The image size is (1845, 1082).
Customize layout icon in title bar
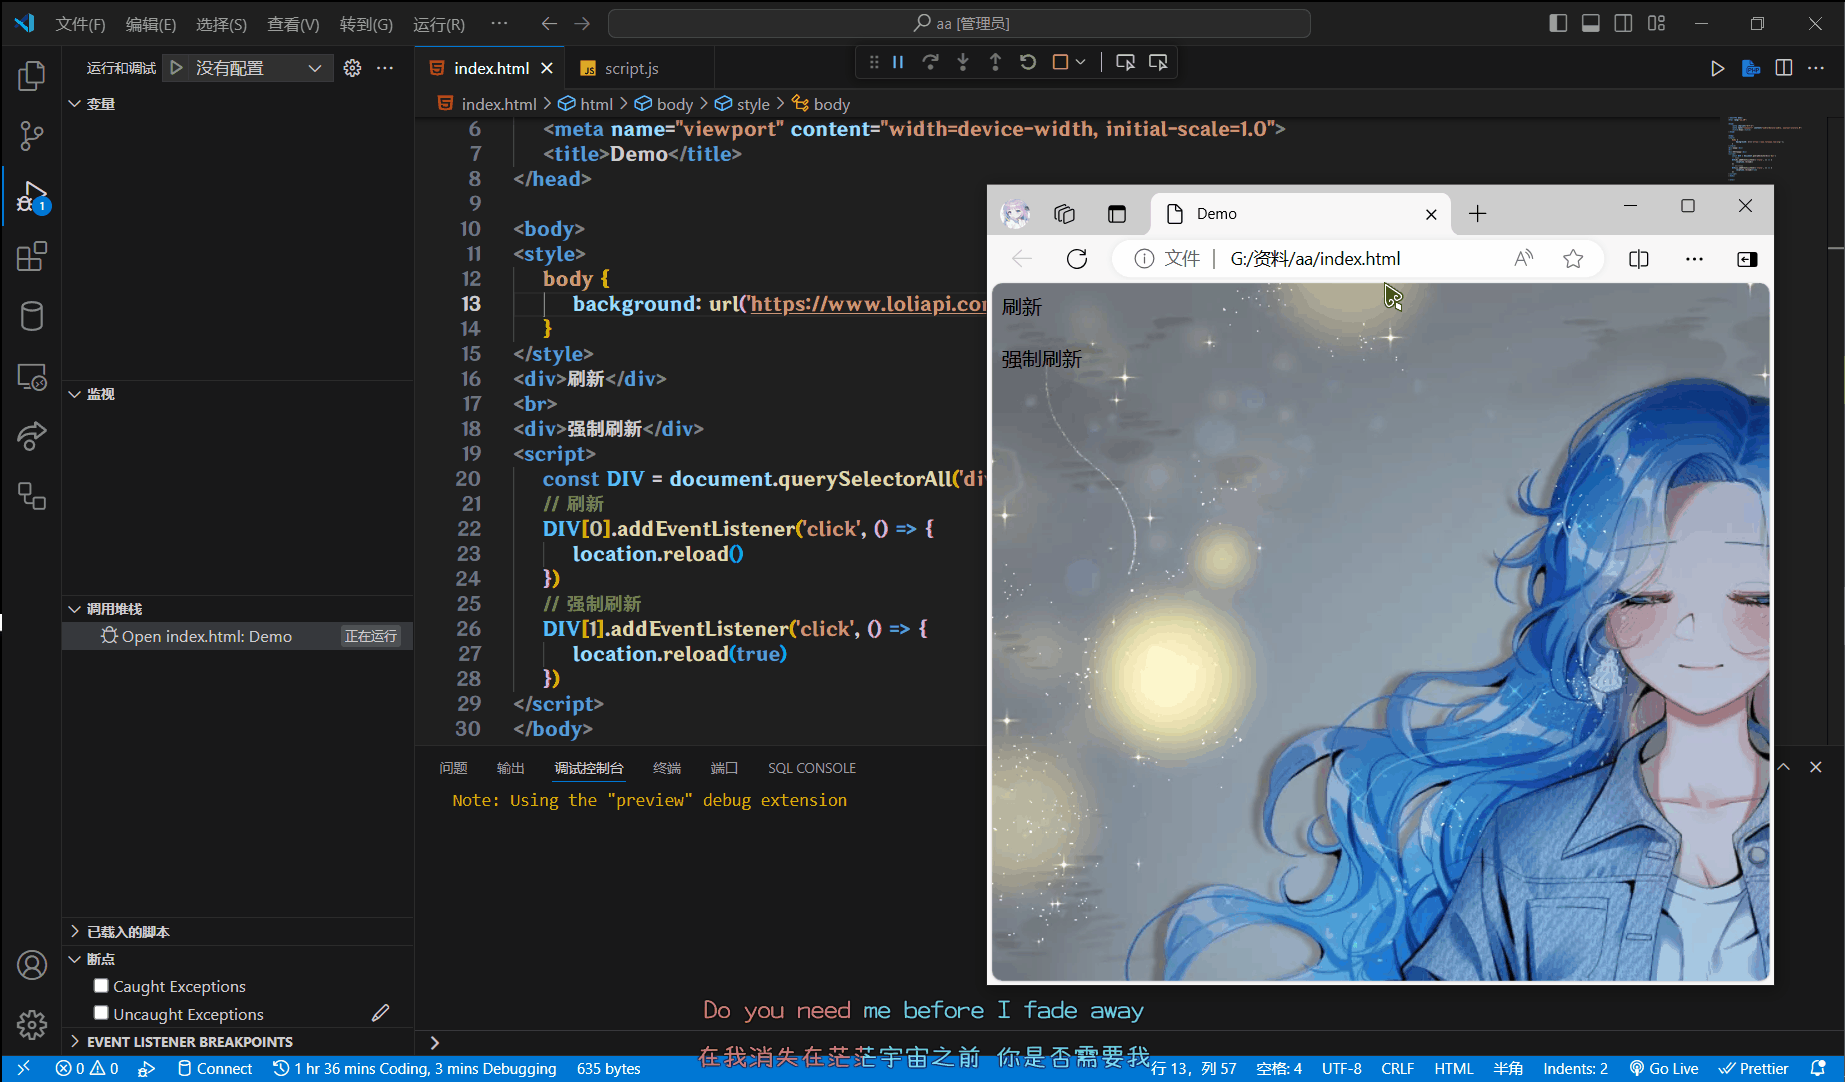[1657, 23]
